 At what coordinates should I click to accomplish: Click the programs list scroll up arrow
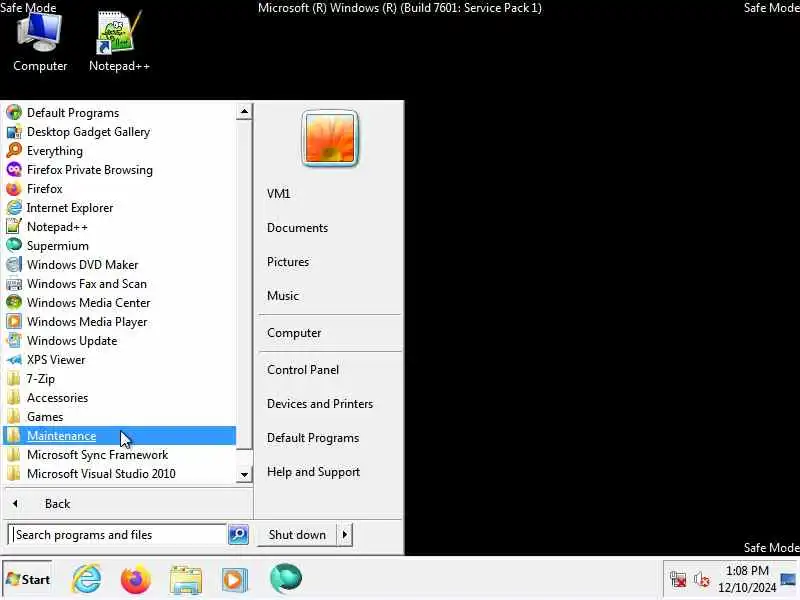[244, 111]
